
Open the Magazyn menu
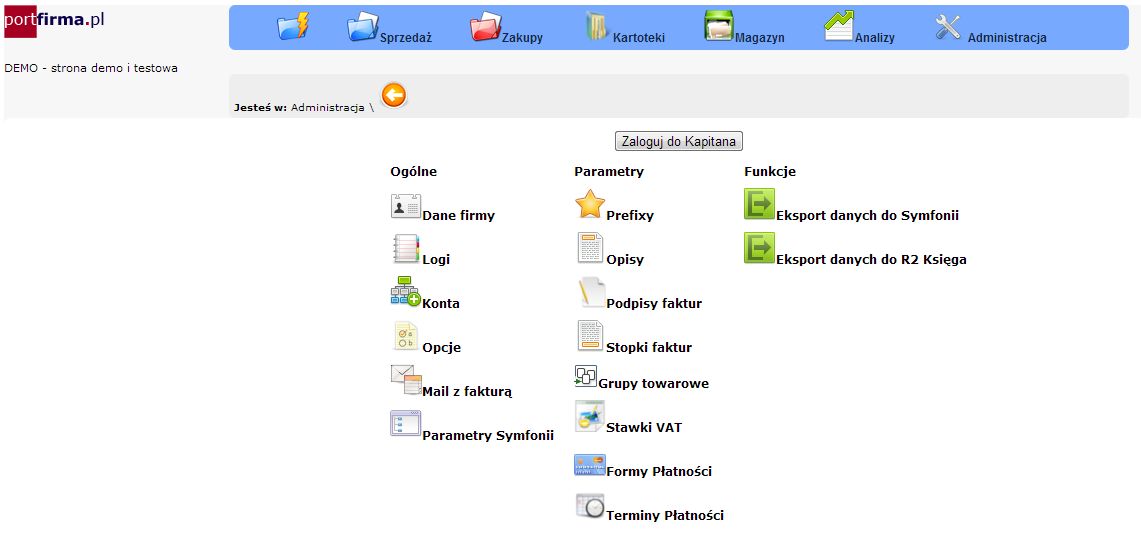click(760, 39)
